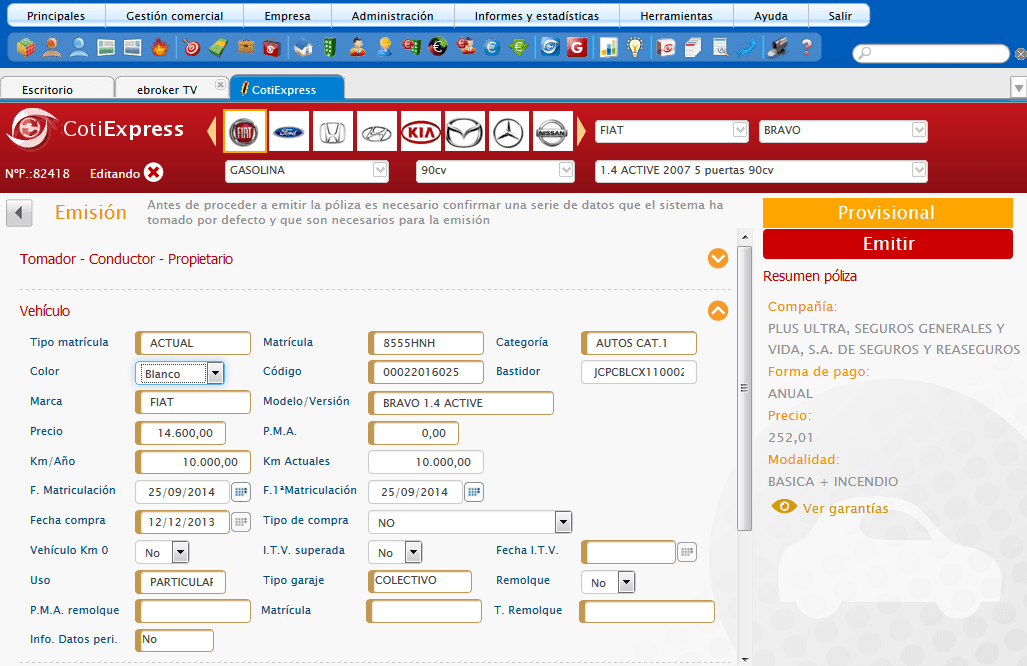The width and height of the screenshot is (1027, 666).
Task: Click the colored cube toolbar icon
Action: 26,47
